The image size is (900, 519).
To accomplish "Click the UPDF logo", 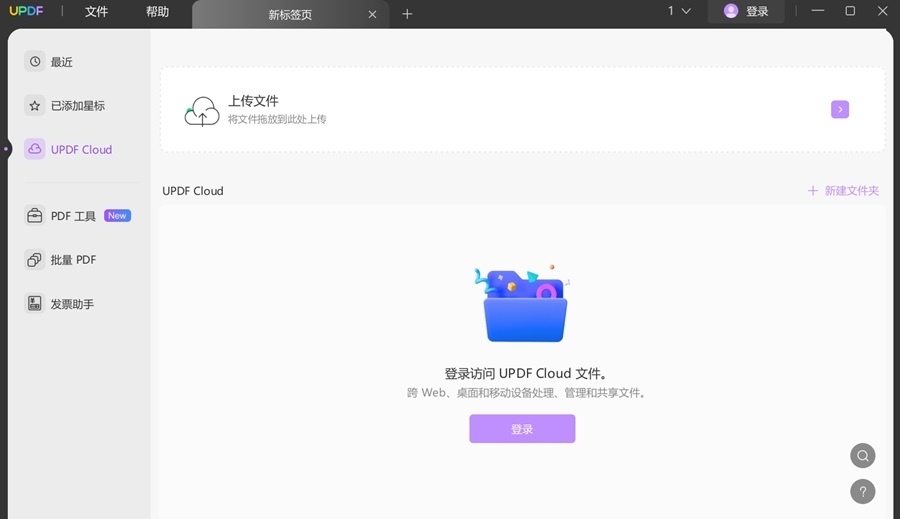I will click(x=26, y=11).
